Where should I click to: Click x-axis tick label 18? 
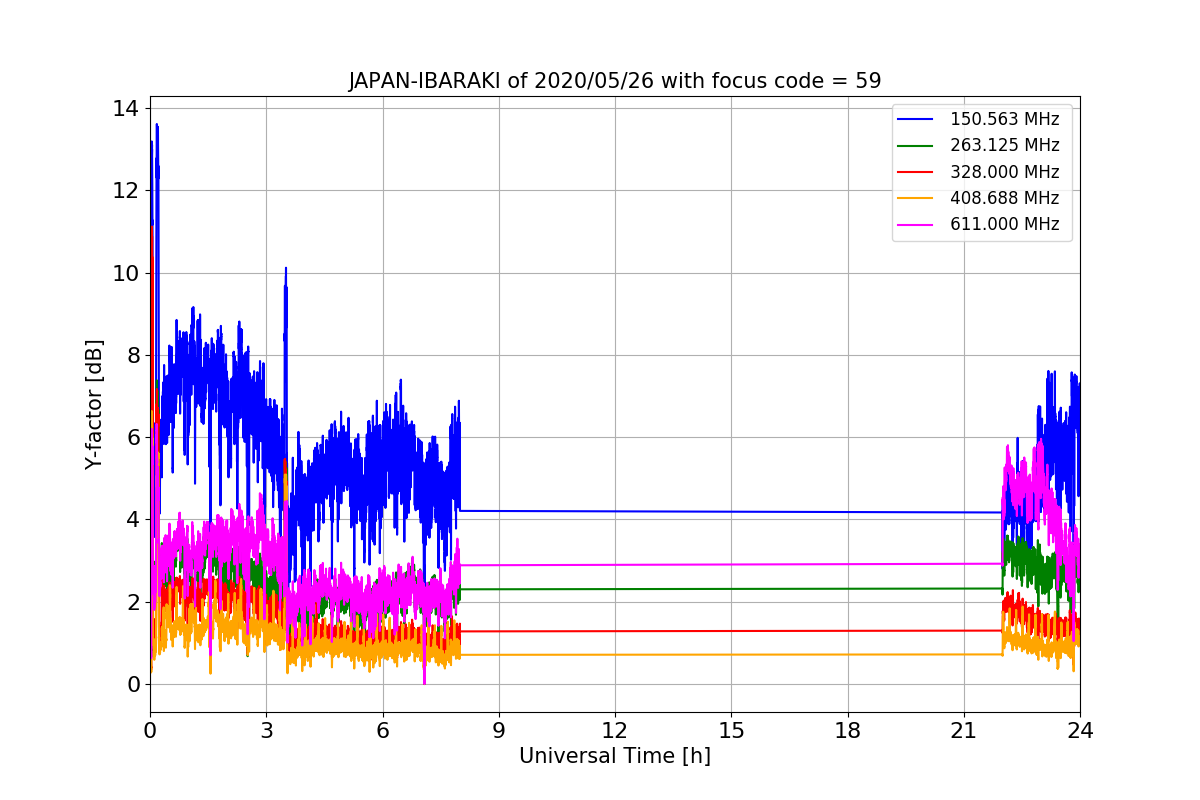(x=848, y=730)
